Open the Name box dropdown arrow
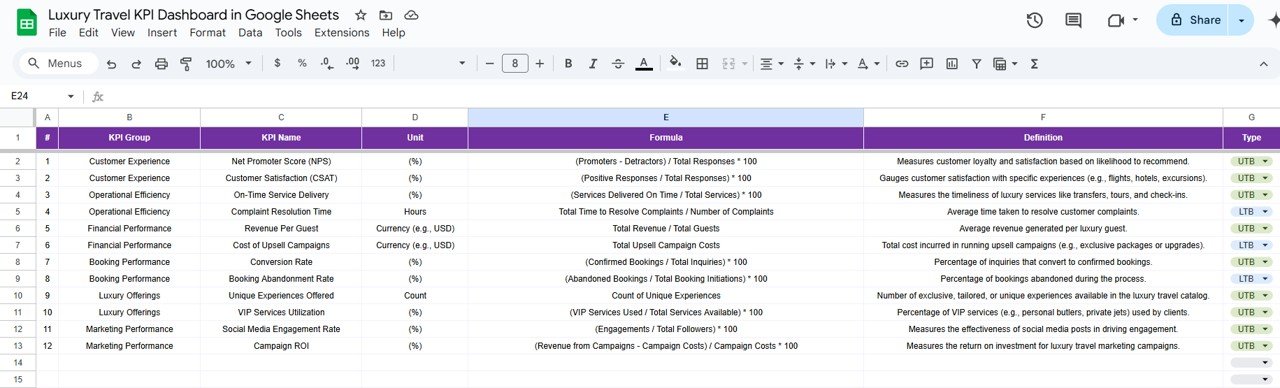 71,97
